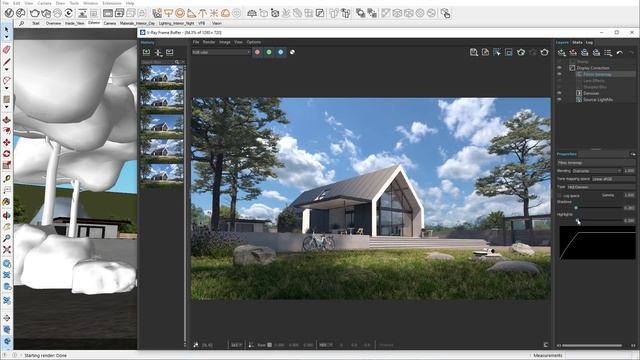Switch to the Stats tab
The image size is (640, 360).
[x=577, y=42]
